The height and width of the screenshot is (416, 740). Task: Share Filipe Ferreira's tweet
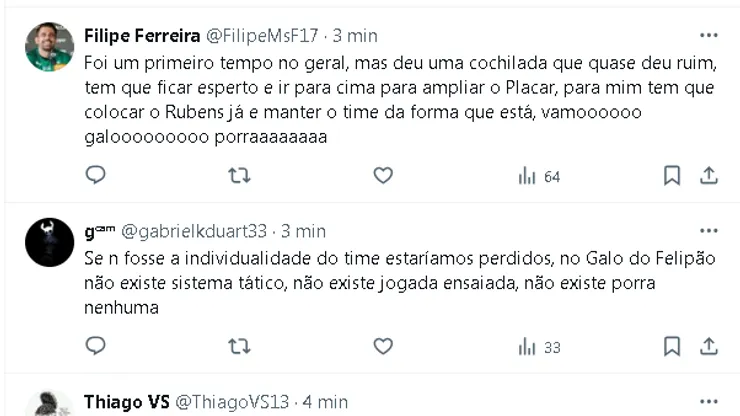click(709, 176)
